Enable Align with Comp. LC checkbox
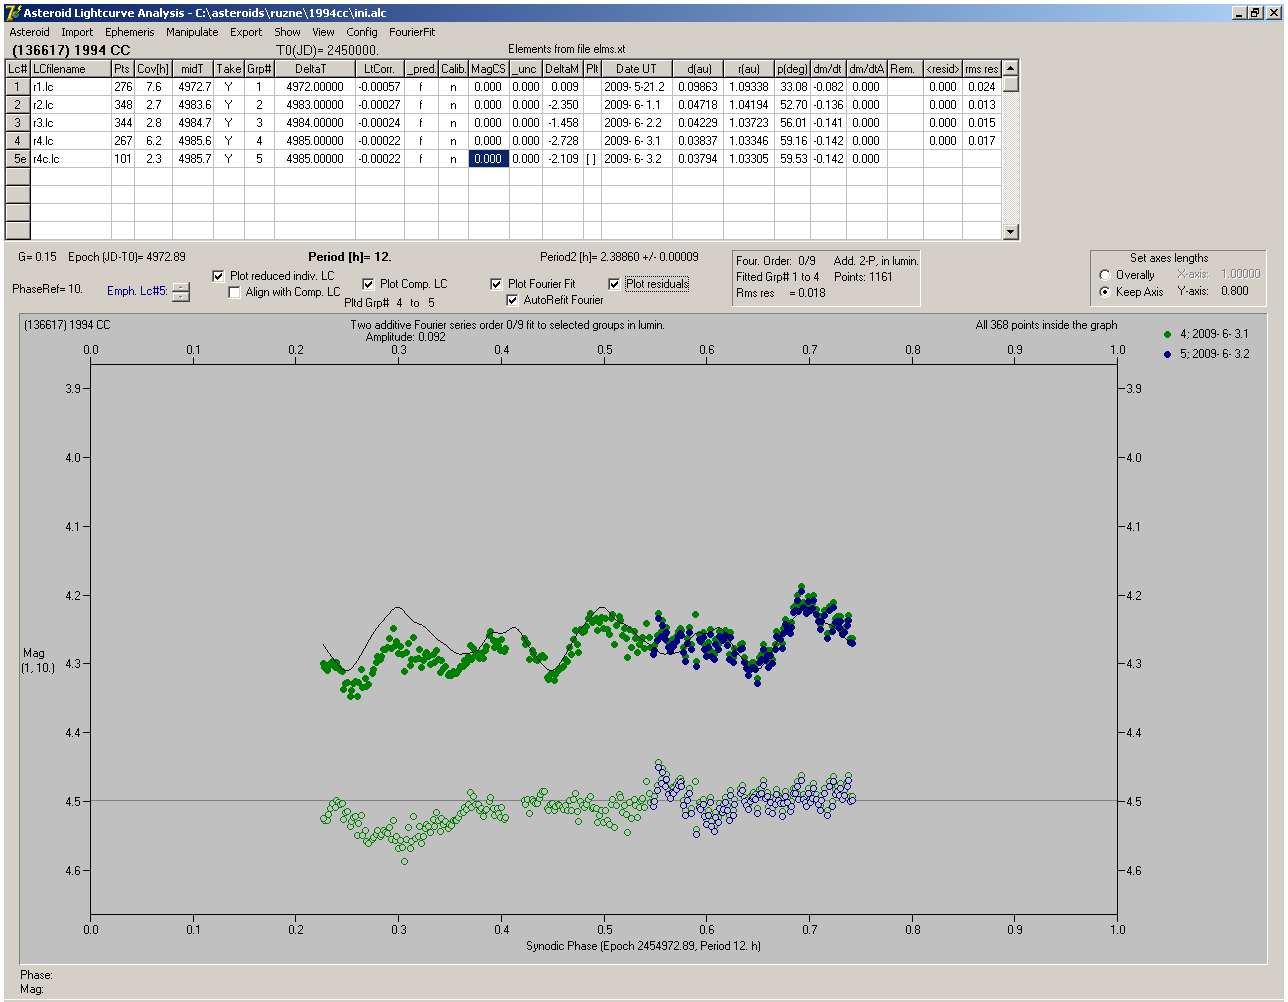The image size is (1288, 1002). point(235,292)
